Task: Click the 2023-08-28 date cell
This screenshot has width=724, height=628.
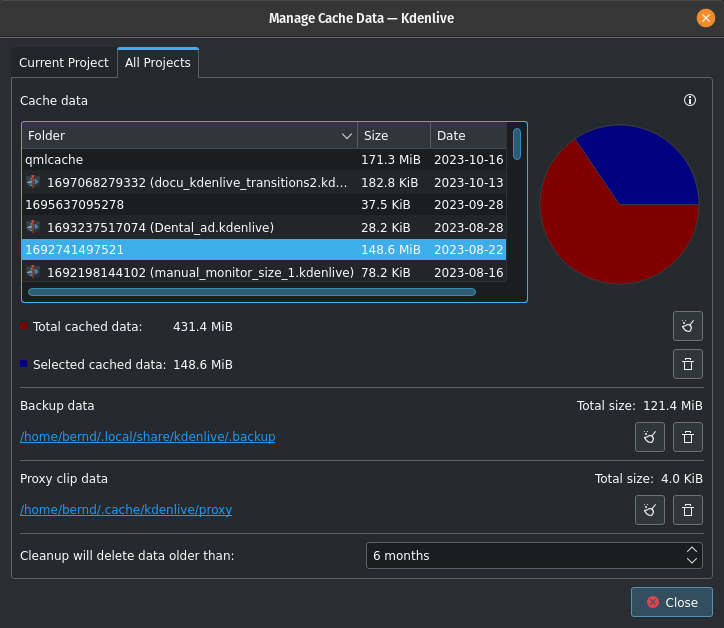Action: click(469, 227)
